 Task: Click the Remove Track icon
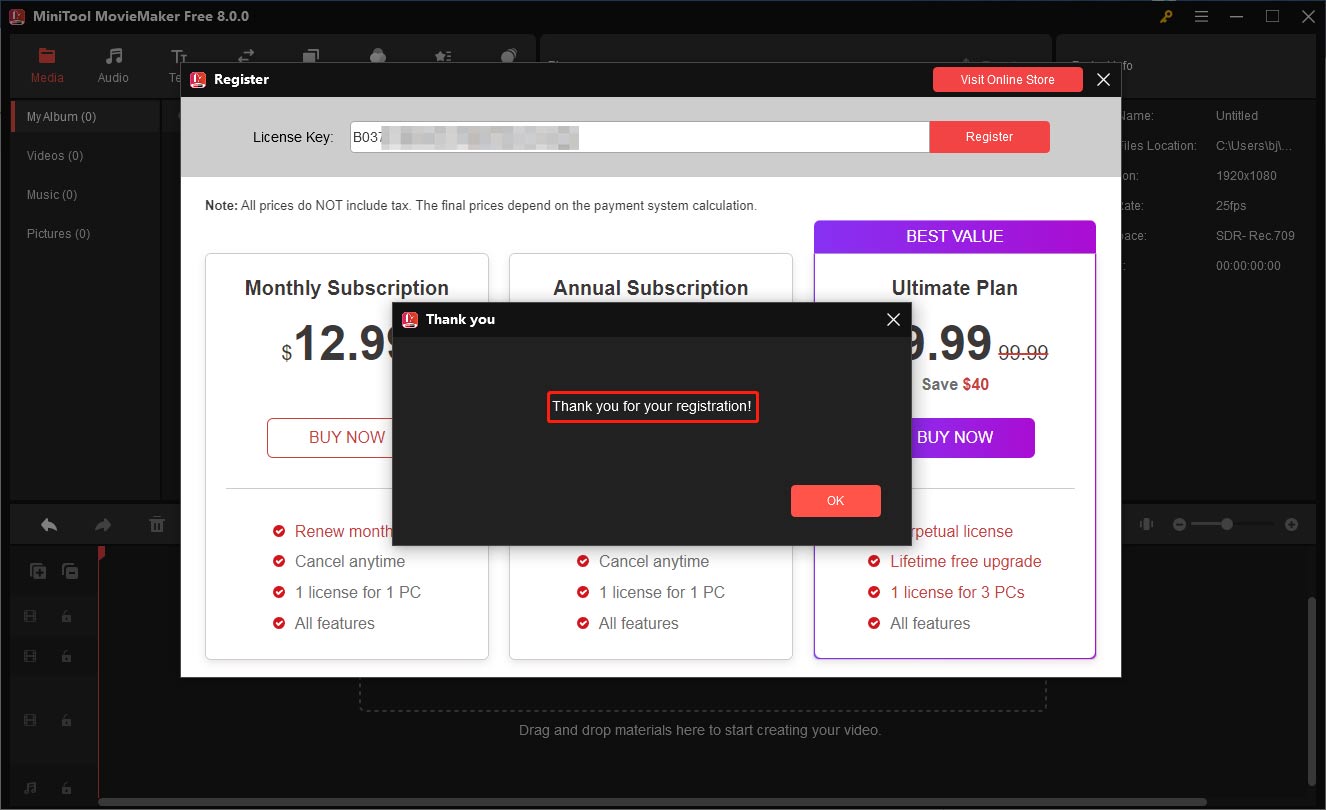click(x=70, y=571)
